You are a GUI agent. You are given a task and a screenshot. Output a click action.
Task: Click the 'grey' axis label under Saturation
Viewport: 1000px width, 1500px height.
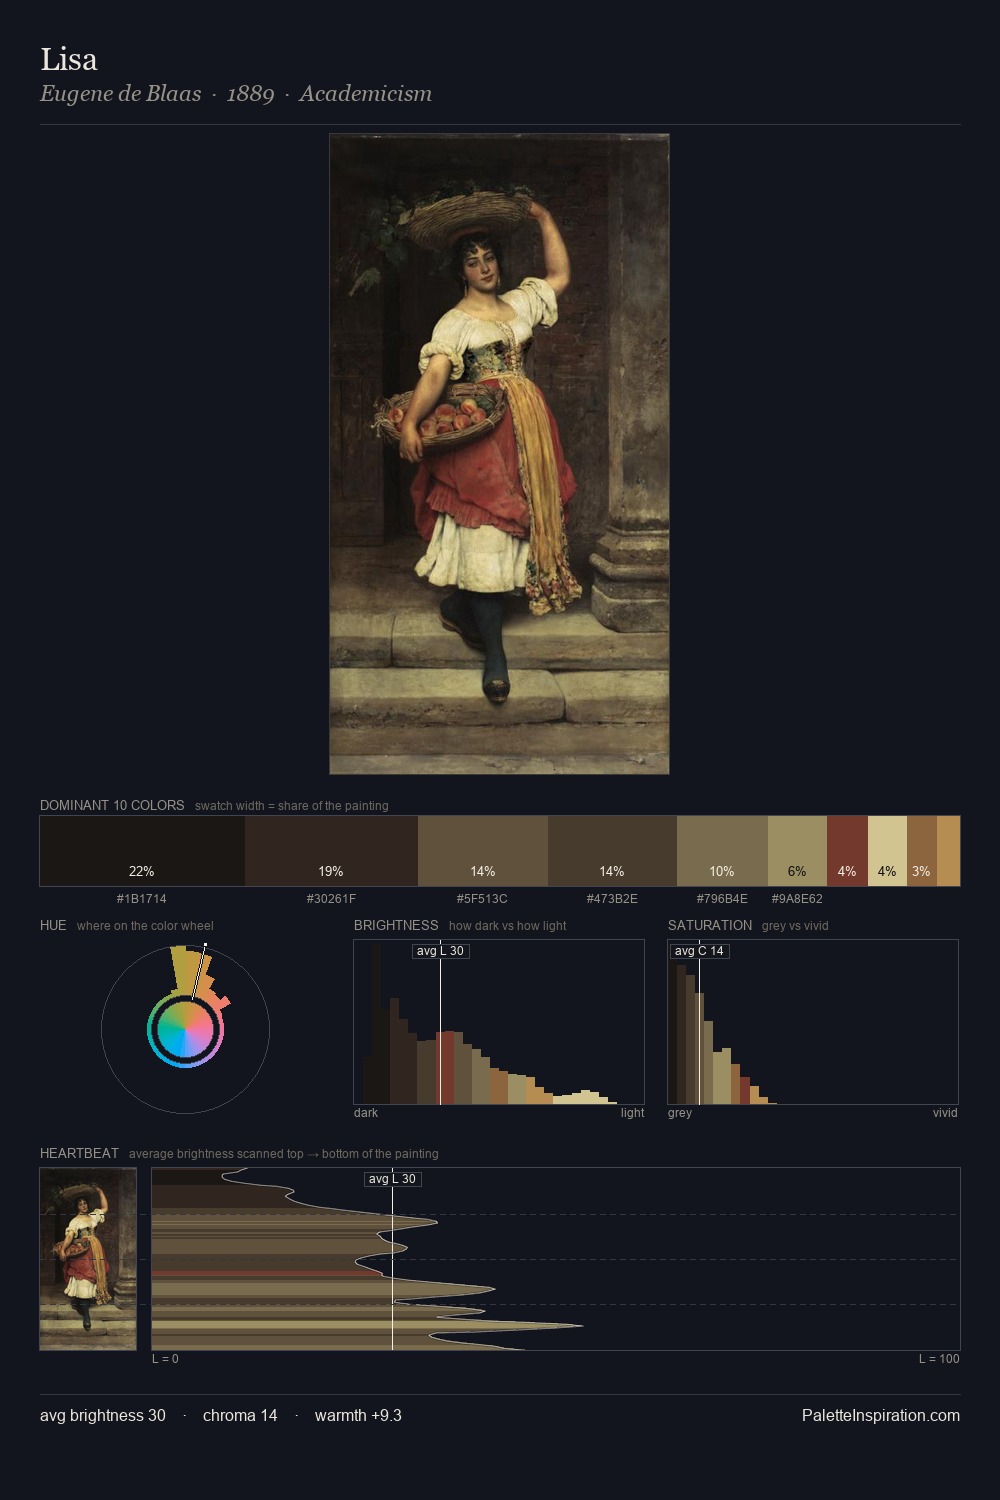pos(680,1113)
